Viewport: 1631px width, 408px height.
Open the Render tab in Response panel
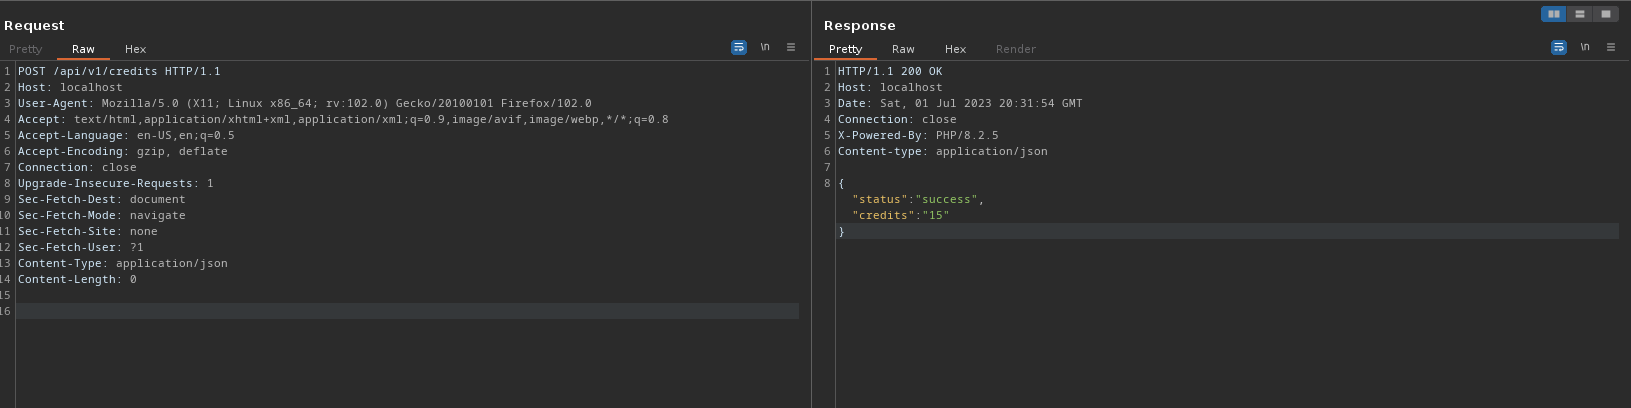click(1015, 49)
